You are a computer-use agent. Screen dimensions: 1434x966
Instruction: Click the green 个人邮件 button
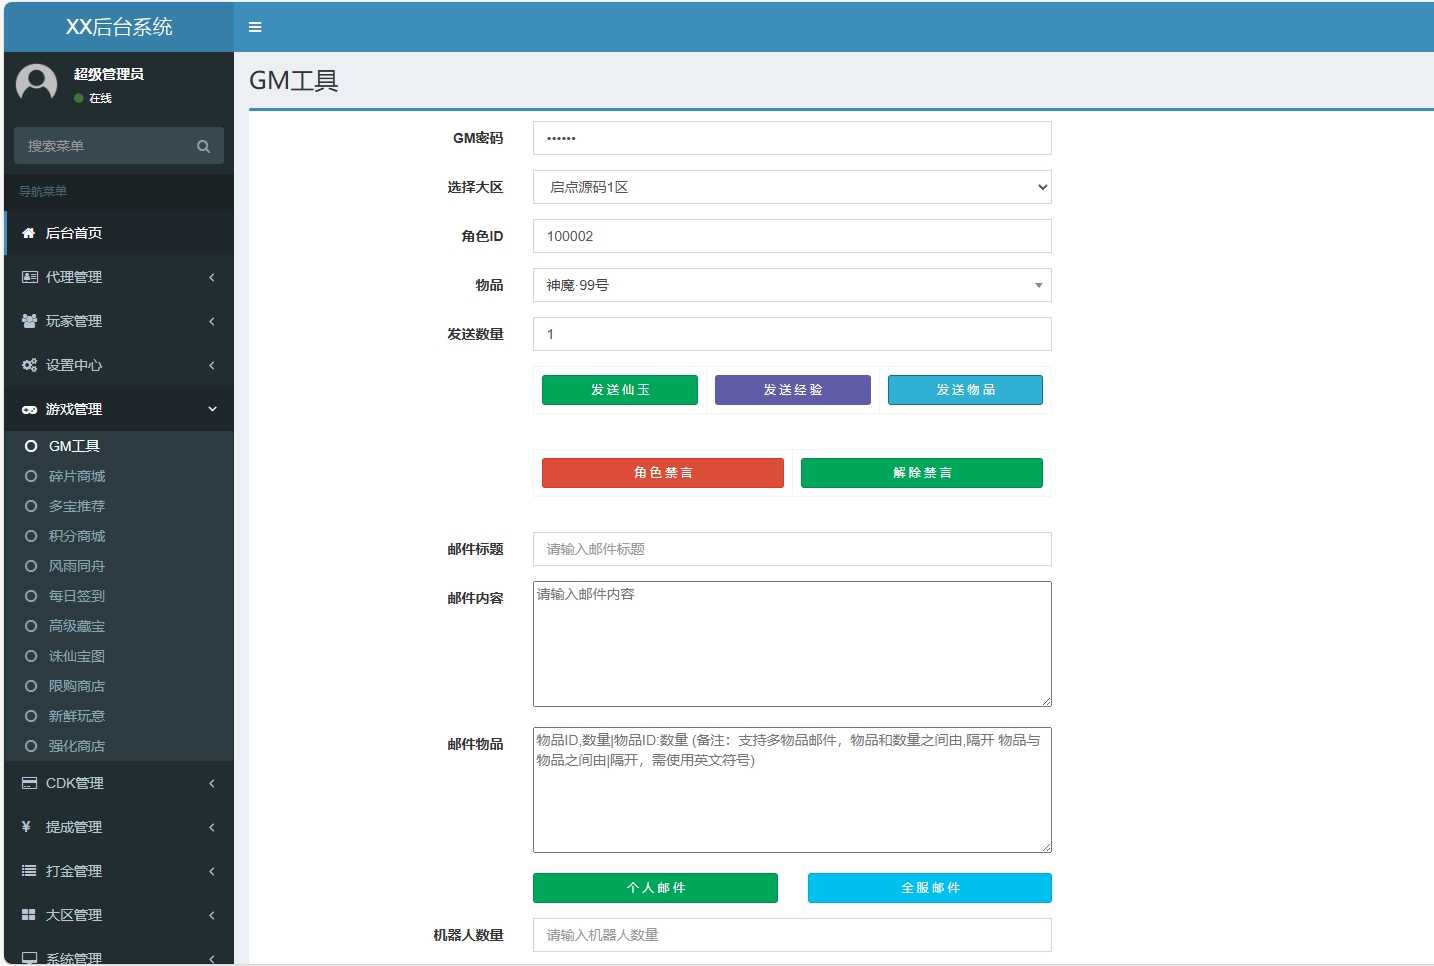(x=655, y=888)
